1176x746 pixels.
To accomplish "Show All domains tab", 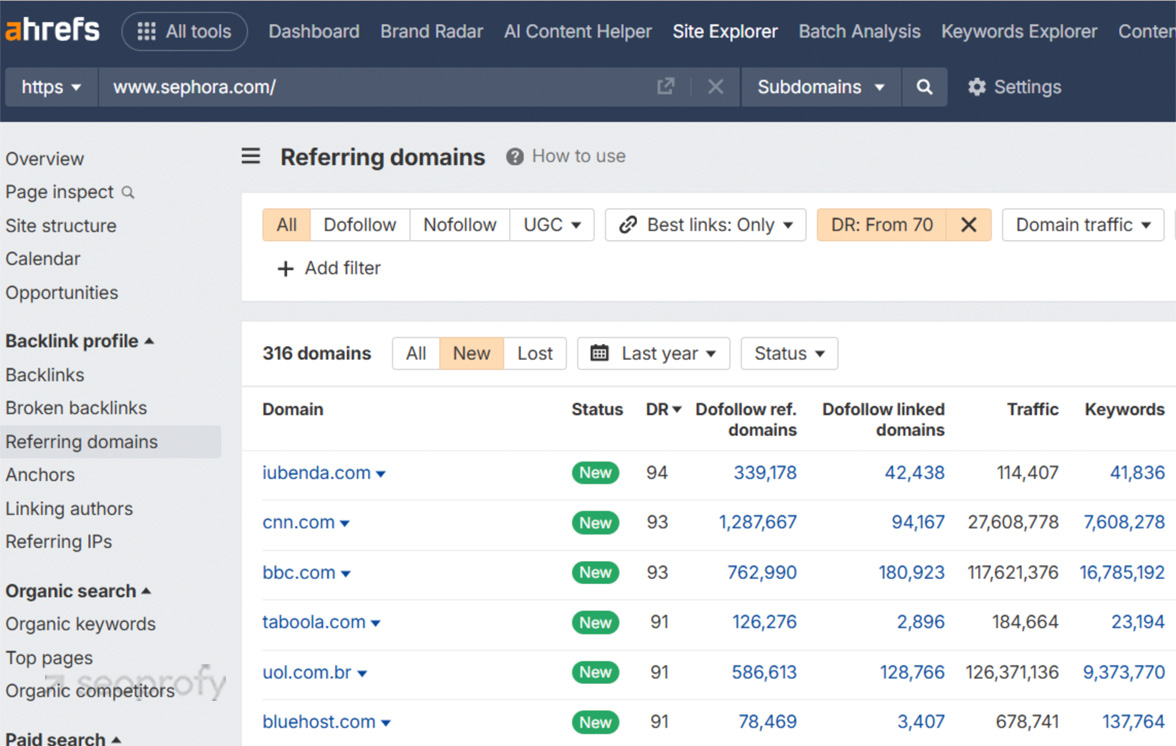I will point(416,353).
